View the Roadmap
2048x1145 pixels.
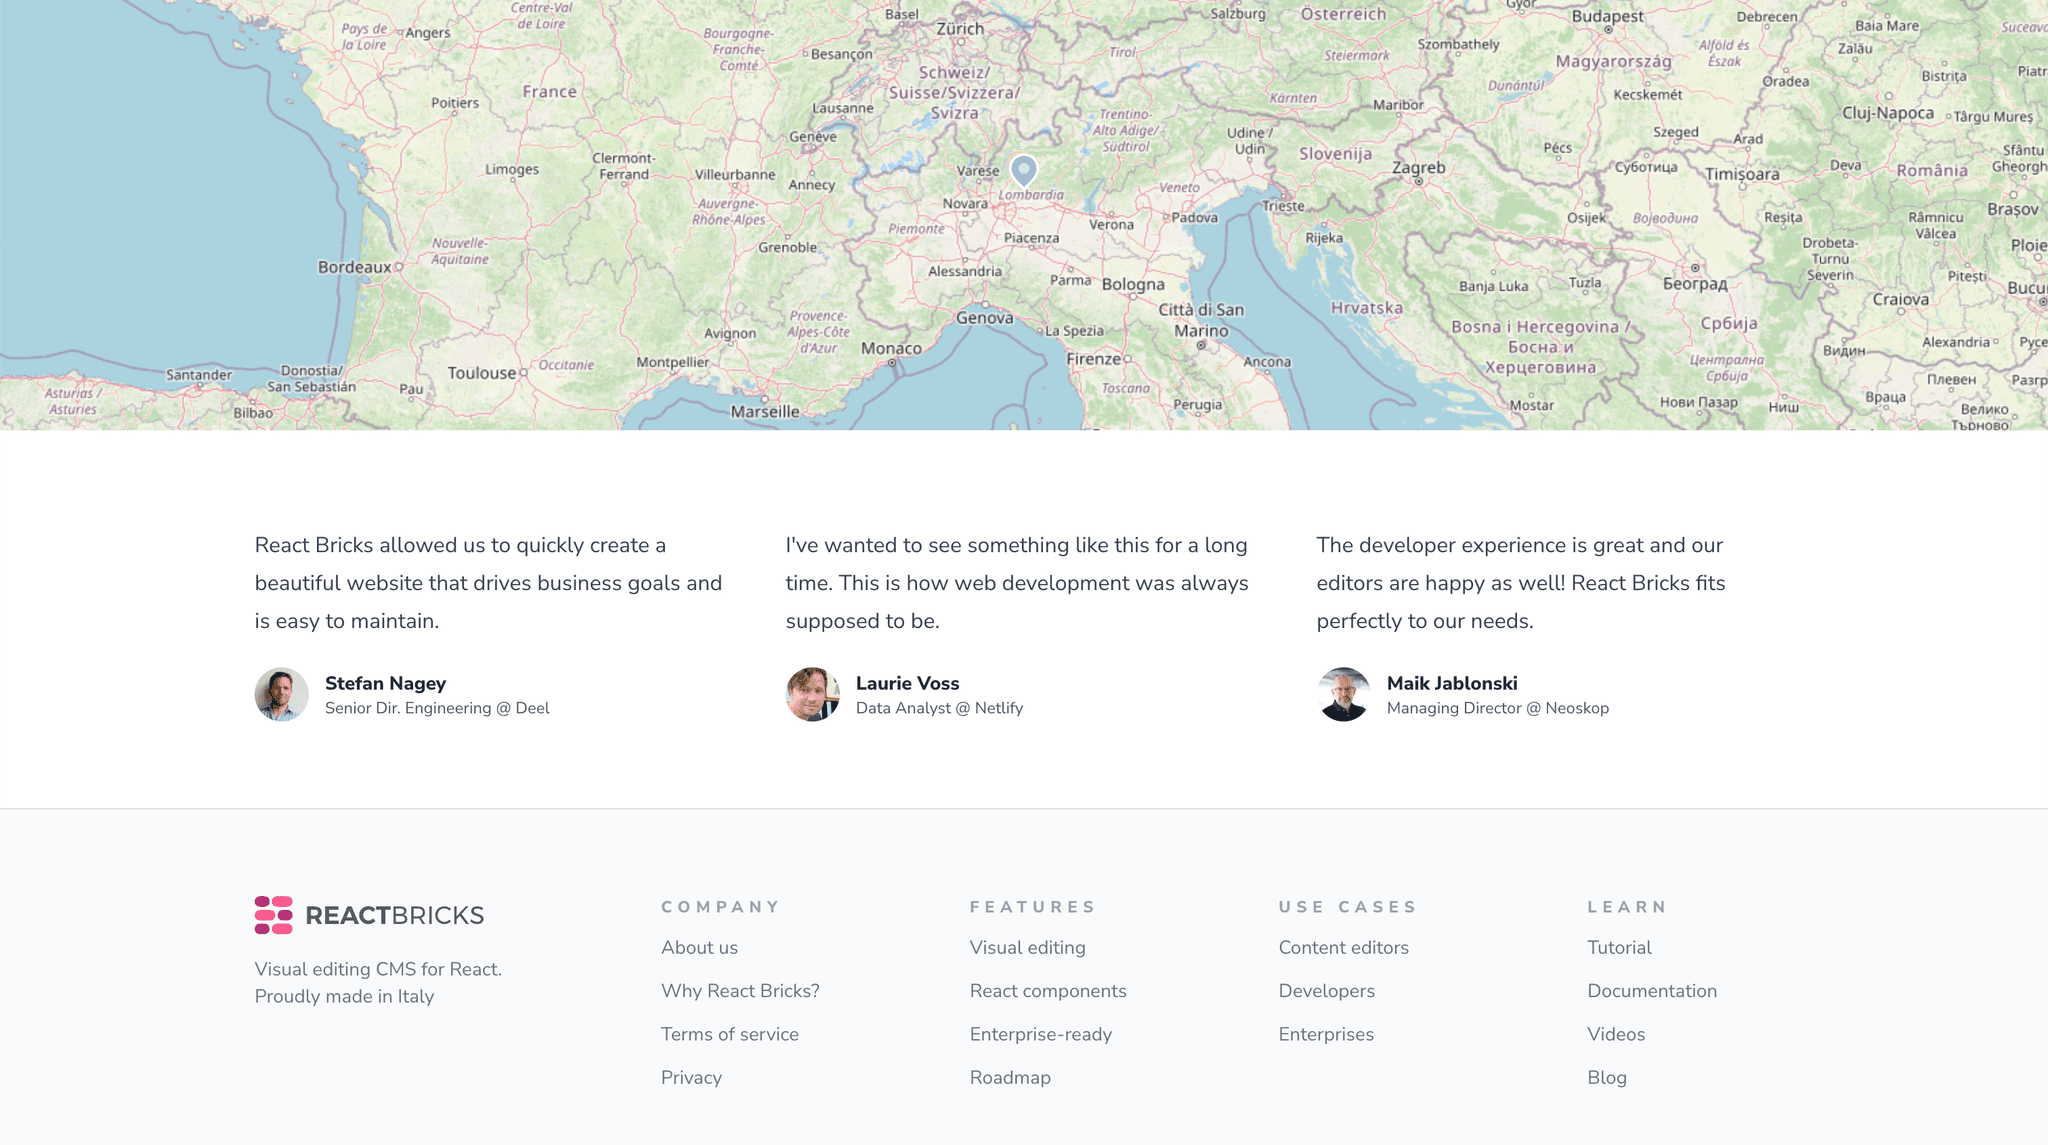pos(1010,1077)
